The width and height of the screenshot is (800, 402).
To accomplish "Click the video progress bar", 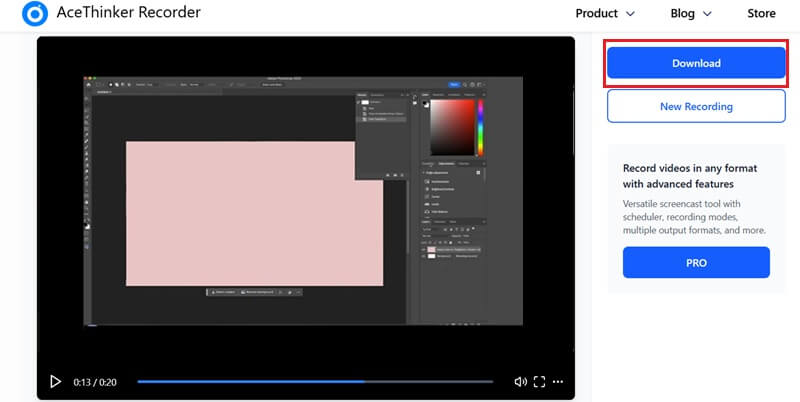I will 315,381.
